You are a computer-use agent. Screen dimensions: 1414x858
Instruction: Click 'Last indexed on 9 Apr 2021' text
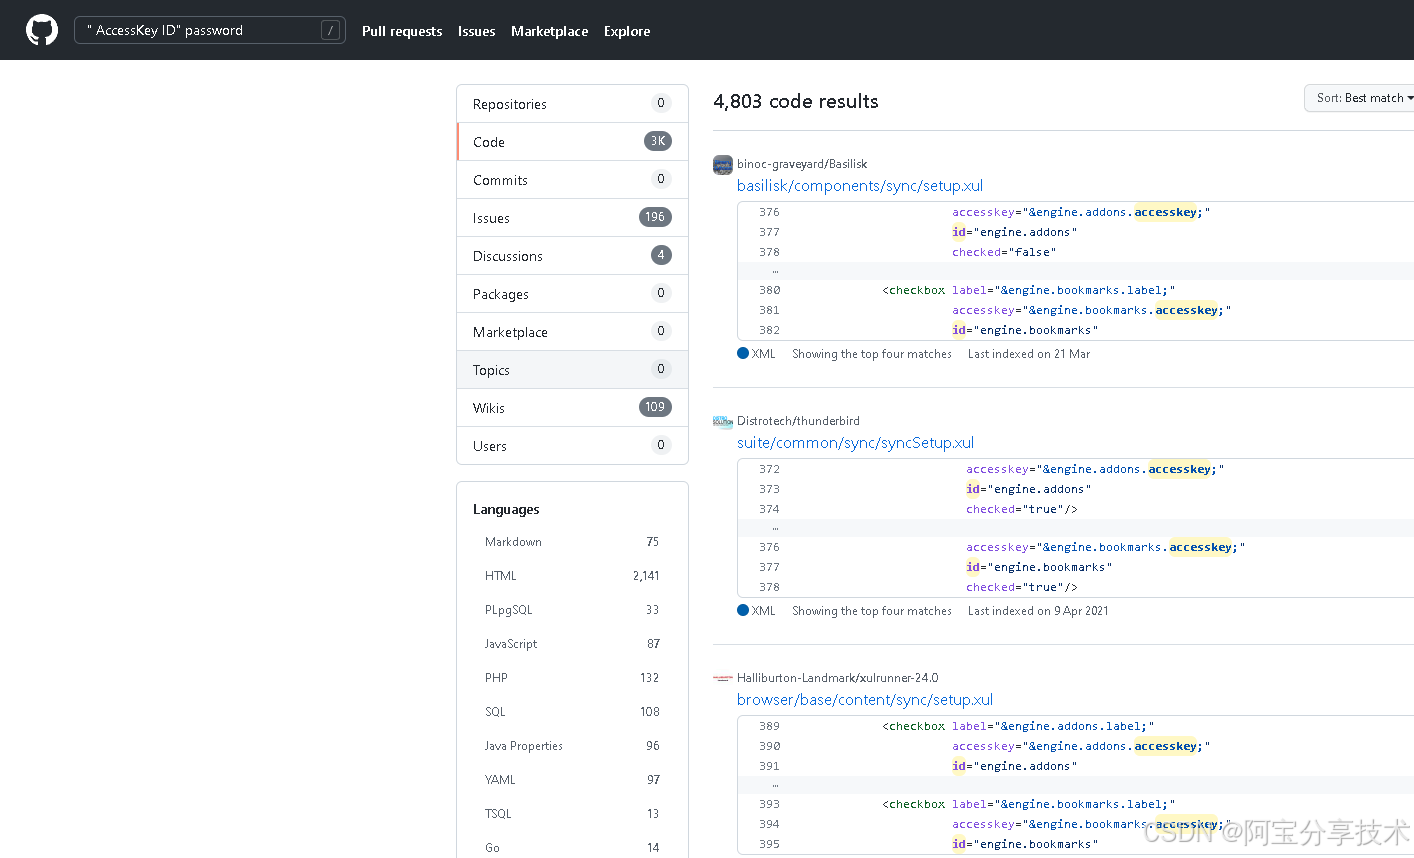pos(1038,611)
